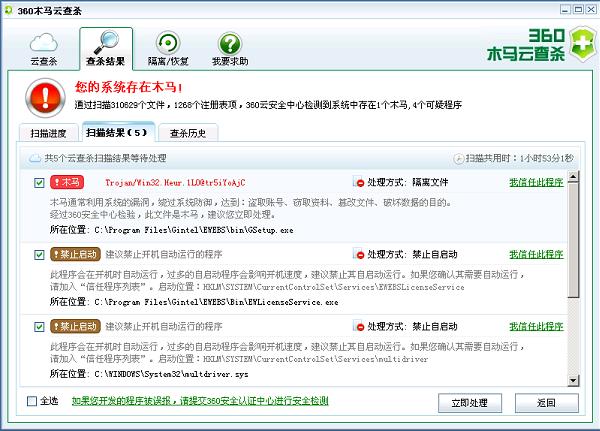This screenshot has width=600, height=431.
Task: Uncheck the Trojan GSetup.exe checkbox
Action: pos(39,183)
